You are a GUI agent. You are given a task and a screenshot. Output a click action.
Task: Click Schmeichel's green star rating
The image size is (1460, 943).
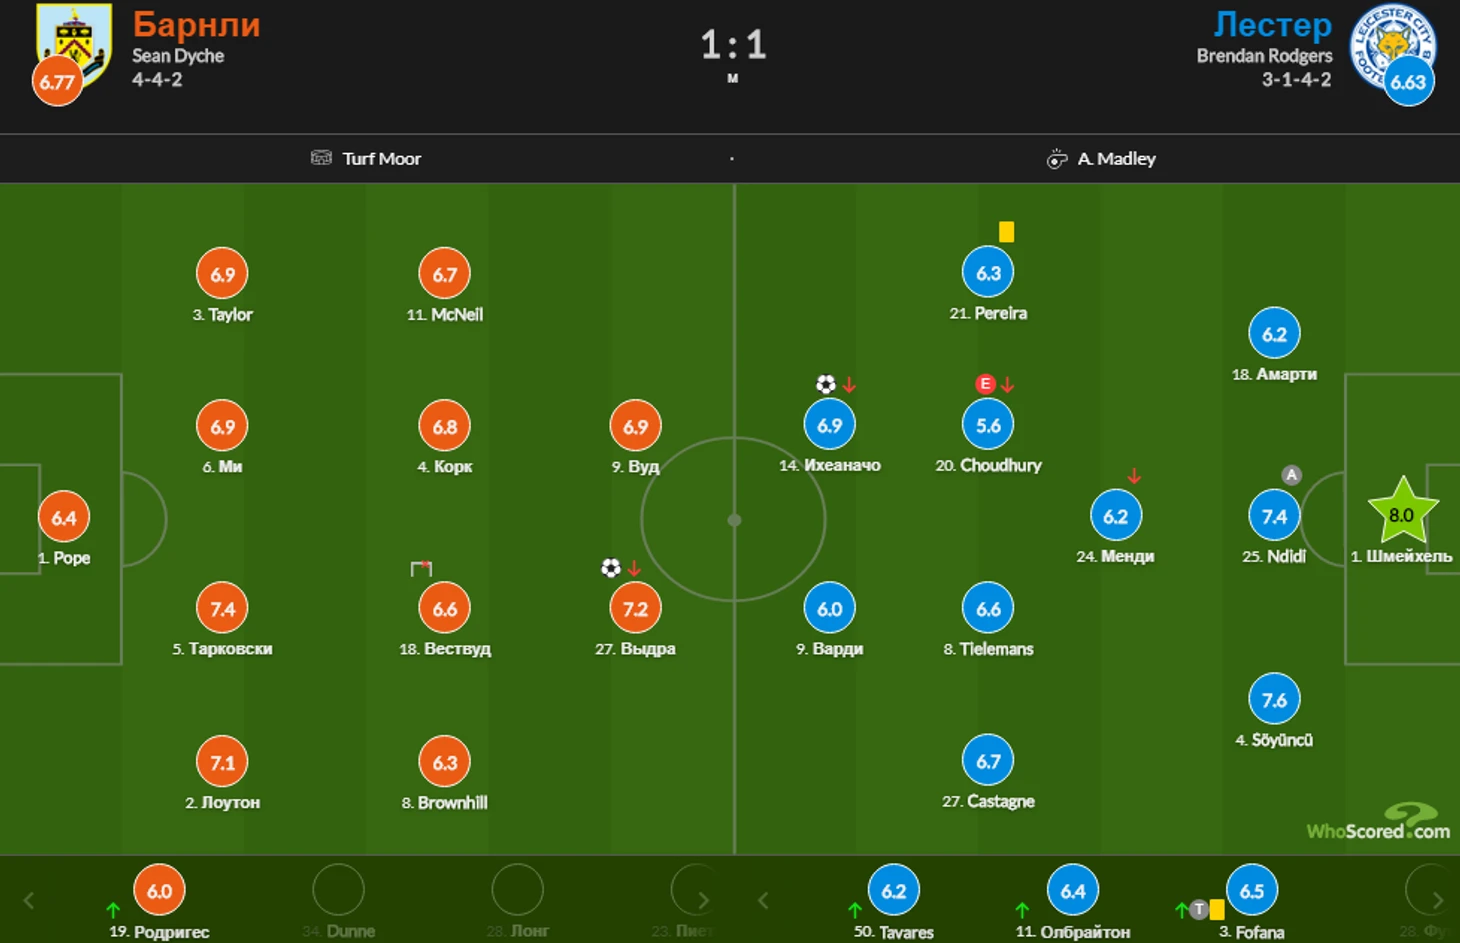click(x=1403, y=514)
